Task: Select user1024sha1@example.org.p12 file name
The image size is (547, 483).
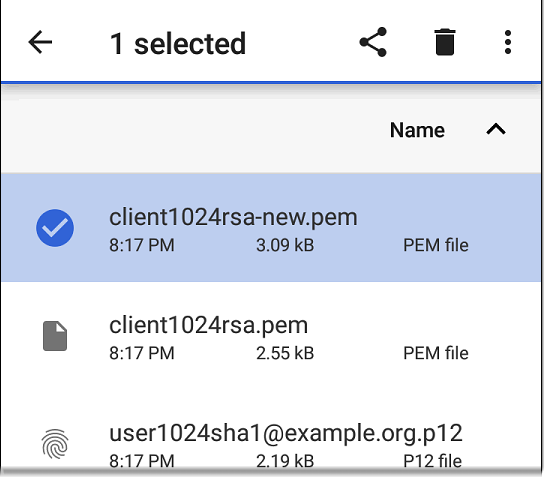Action: coord(286,433)
